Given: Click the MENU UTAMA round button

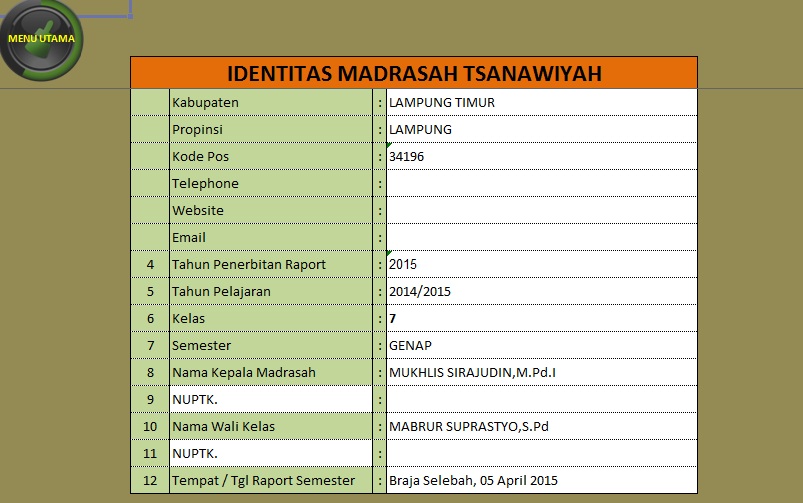Looking at the screenshot, I should [x=41, y=40].
